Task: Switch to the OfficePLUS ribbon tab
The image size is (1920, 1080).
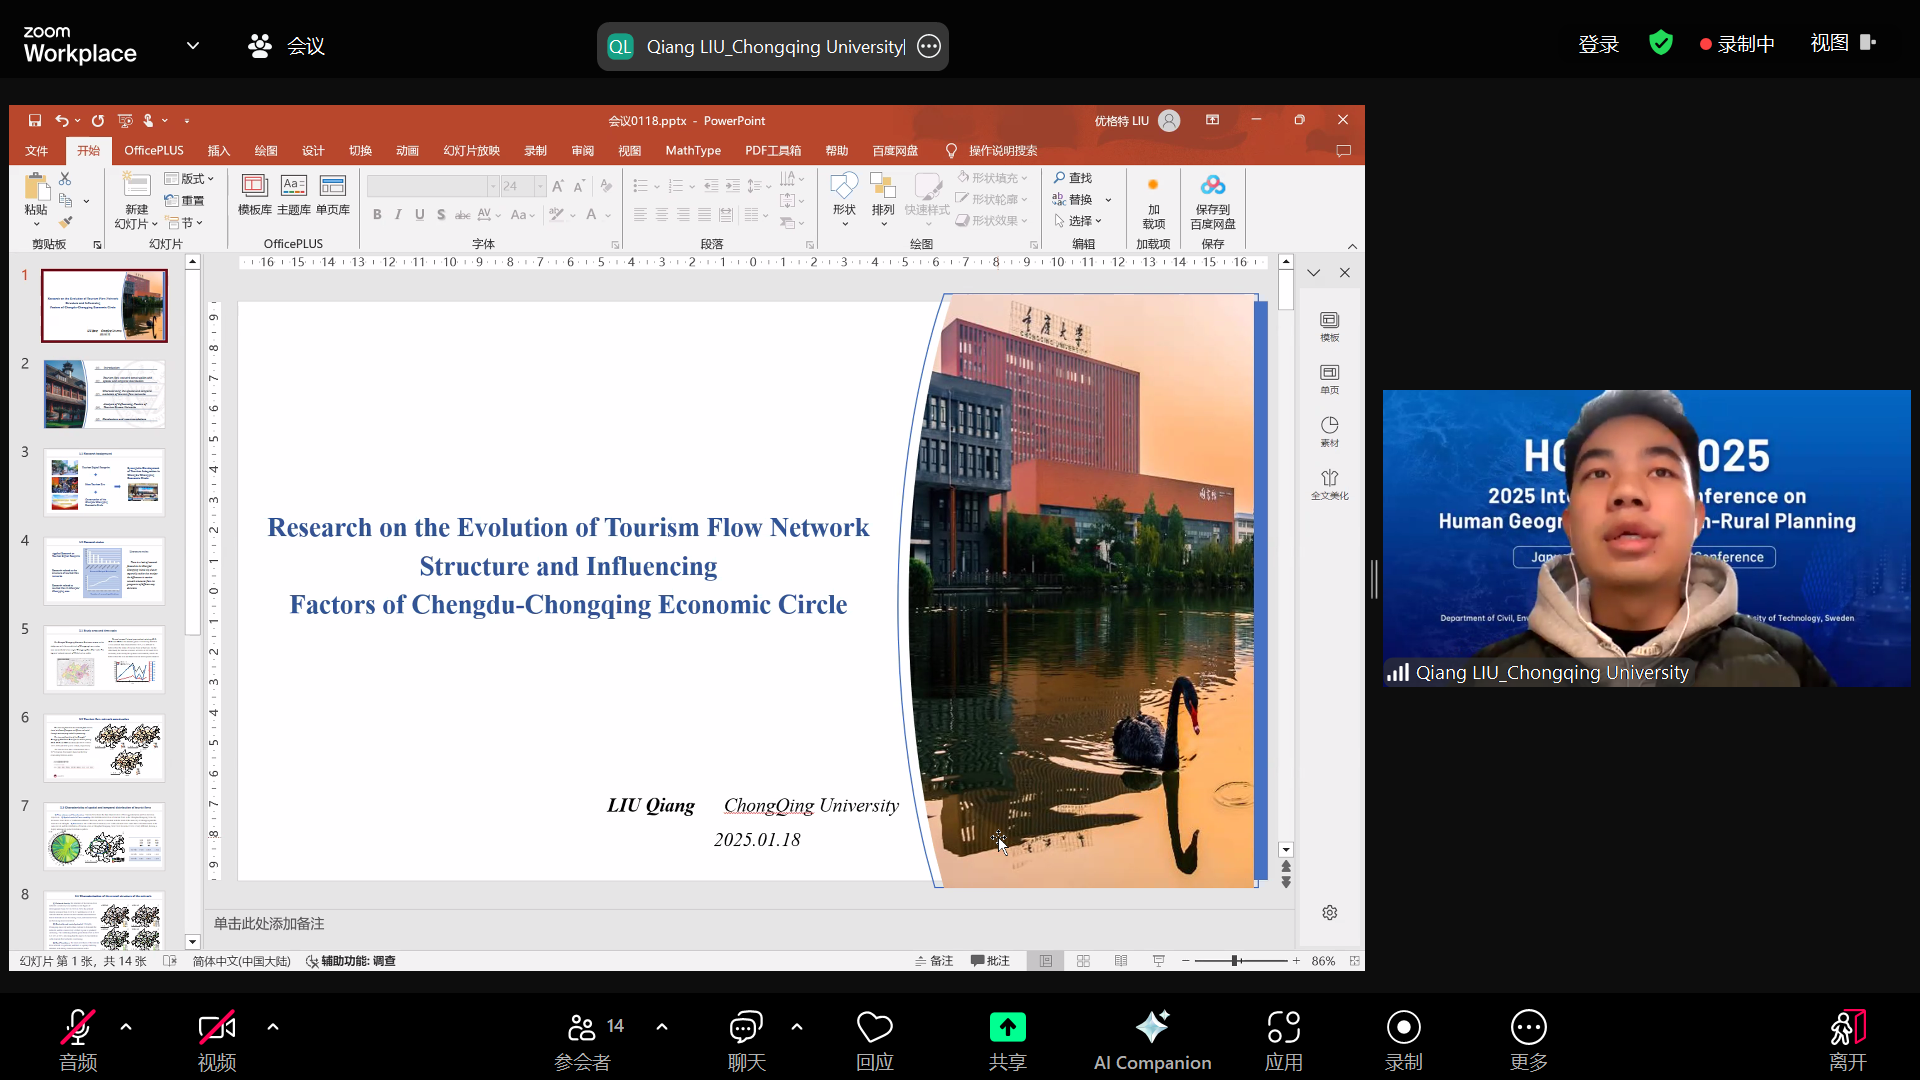Action: coord(154,151)
